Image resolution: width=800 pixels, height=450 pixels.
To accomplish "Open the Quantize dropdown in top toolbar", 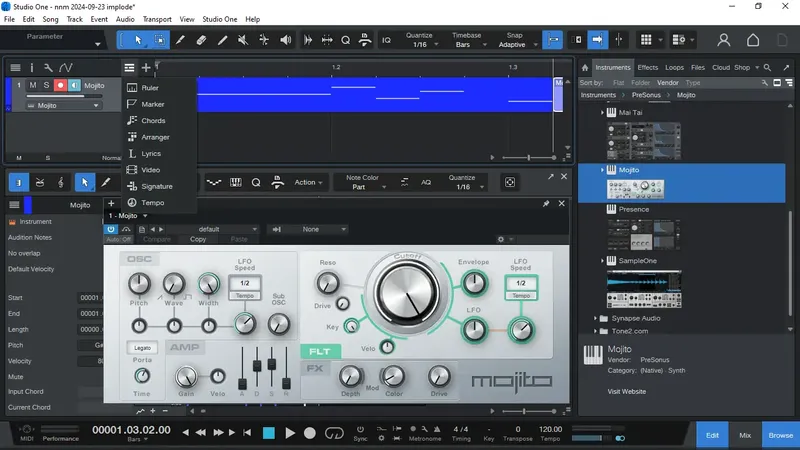I will (420, 44).
